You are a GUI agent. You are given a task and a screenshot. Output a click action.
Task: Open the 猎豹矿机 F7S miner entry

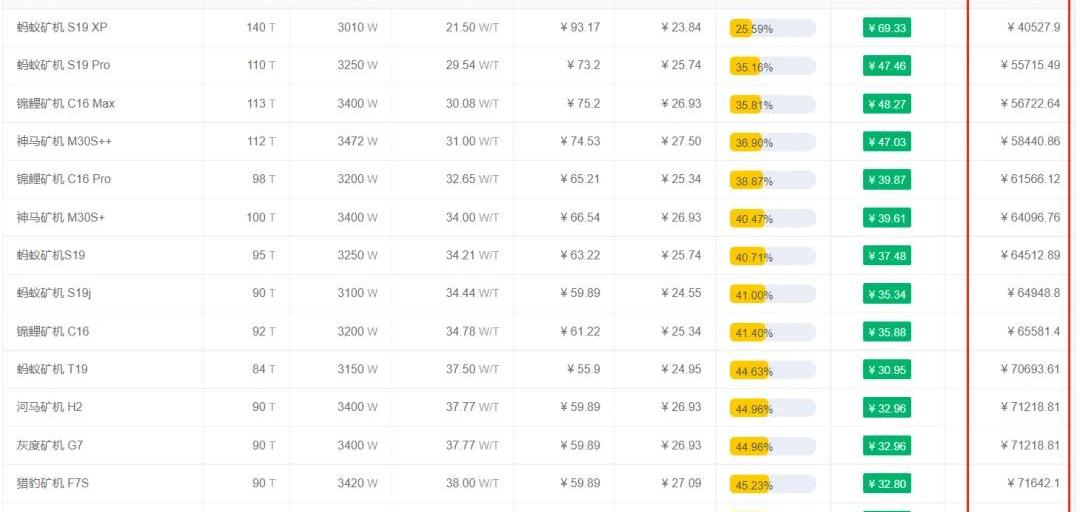(x=53, y=483)
